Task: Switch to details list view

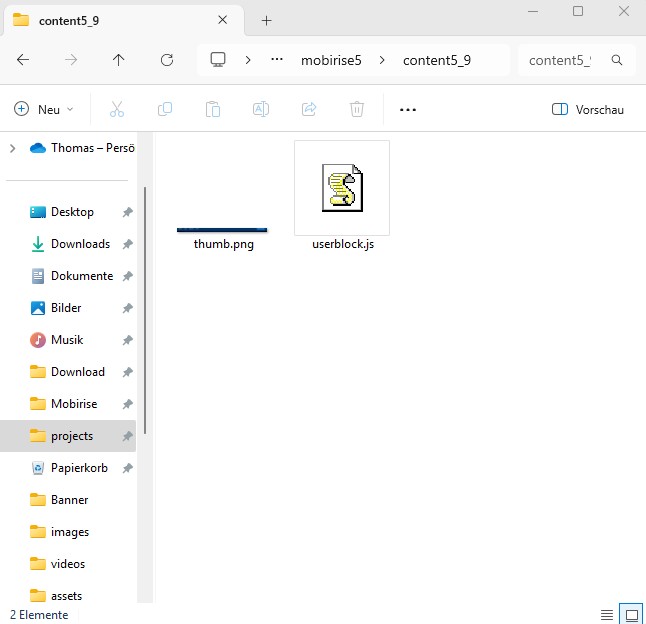Action: (x=607, y=614)
